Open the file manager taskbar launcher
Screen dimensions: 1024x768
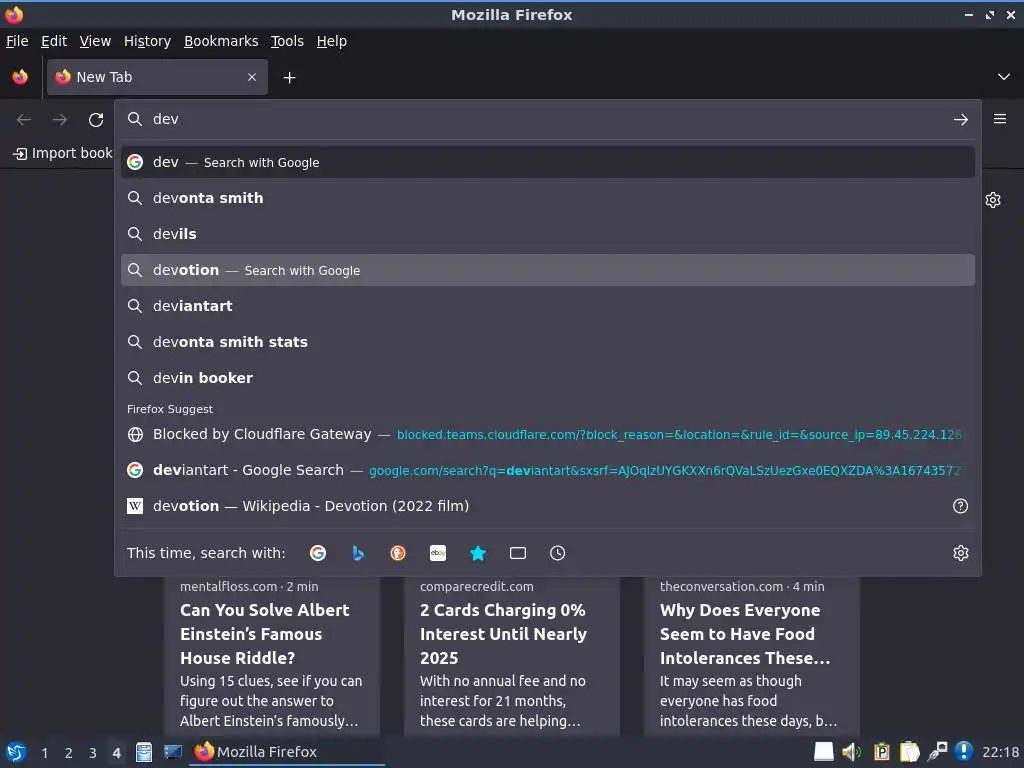pyautogui.click(x=144, y=752)
